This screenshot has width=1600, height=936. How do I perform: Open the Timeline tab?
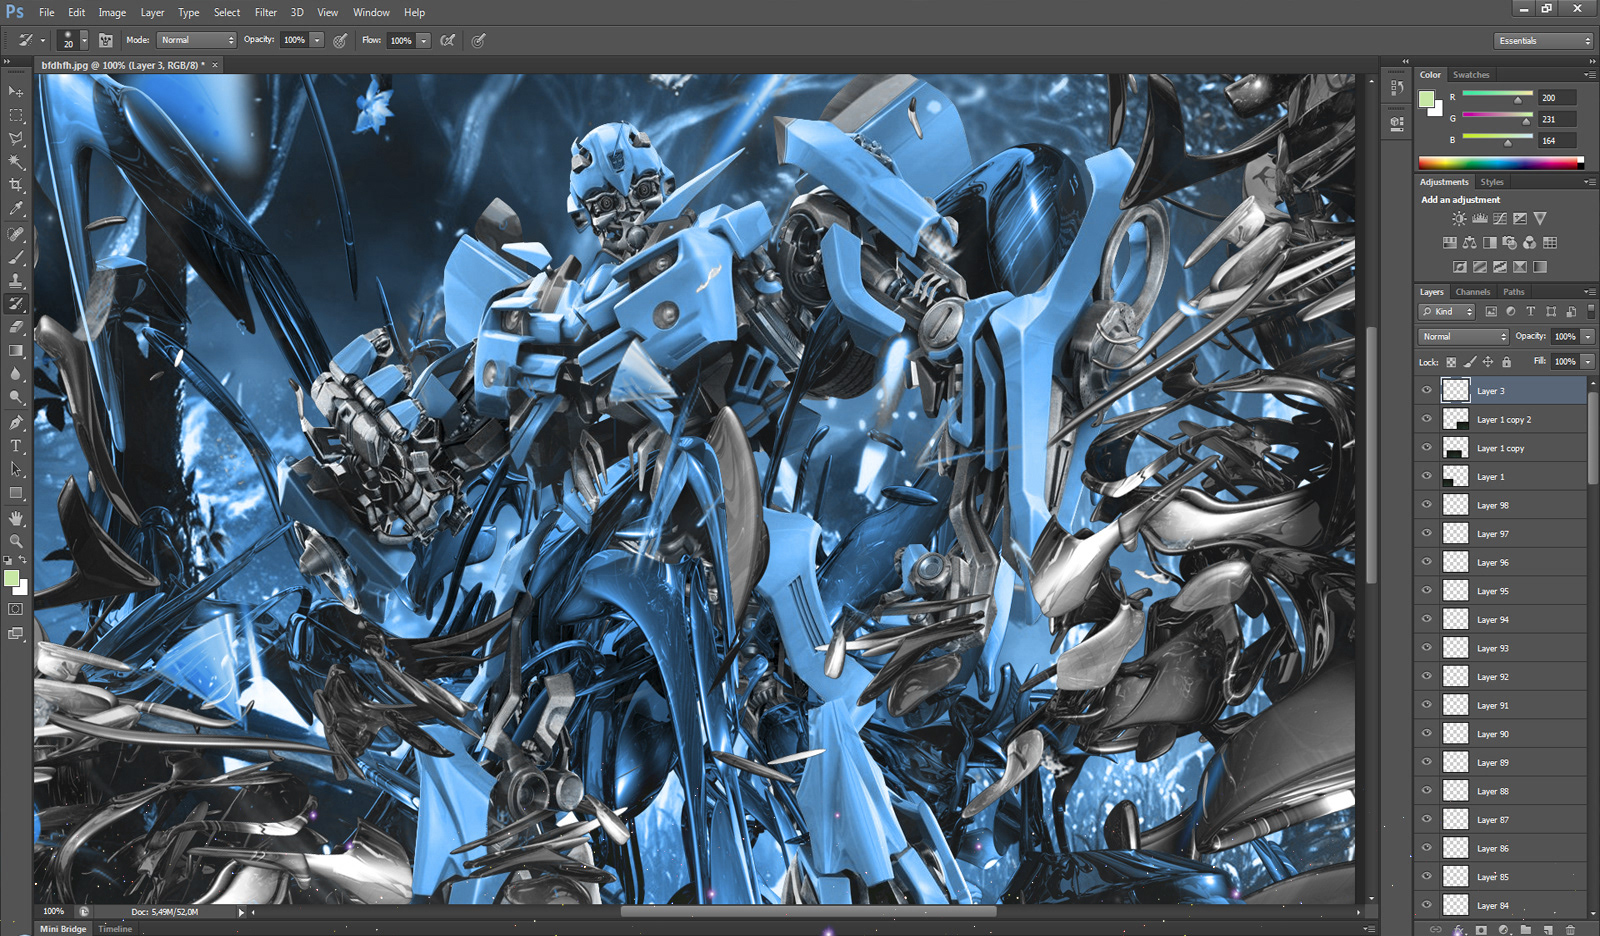[x=115, y=929]
